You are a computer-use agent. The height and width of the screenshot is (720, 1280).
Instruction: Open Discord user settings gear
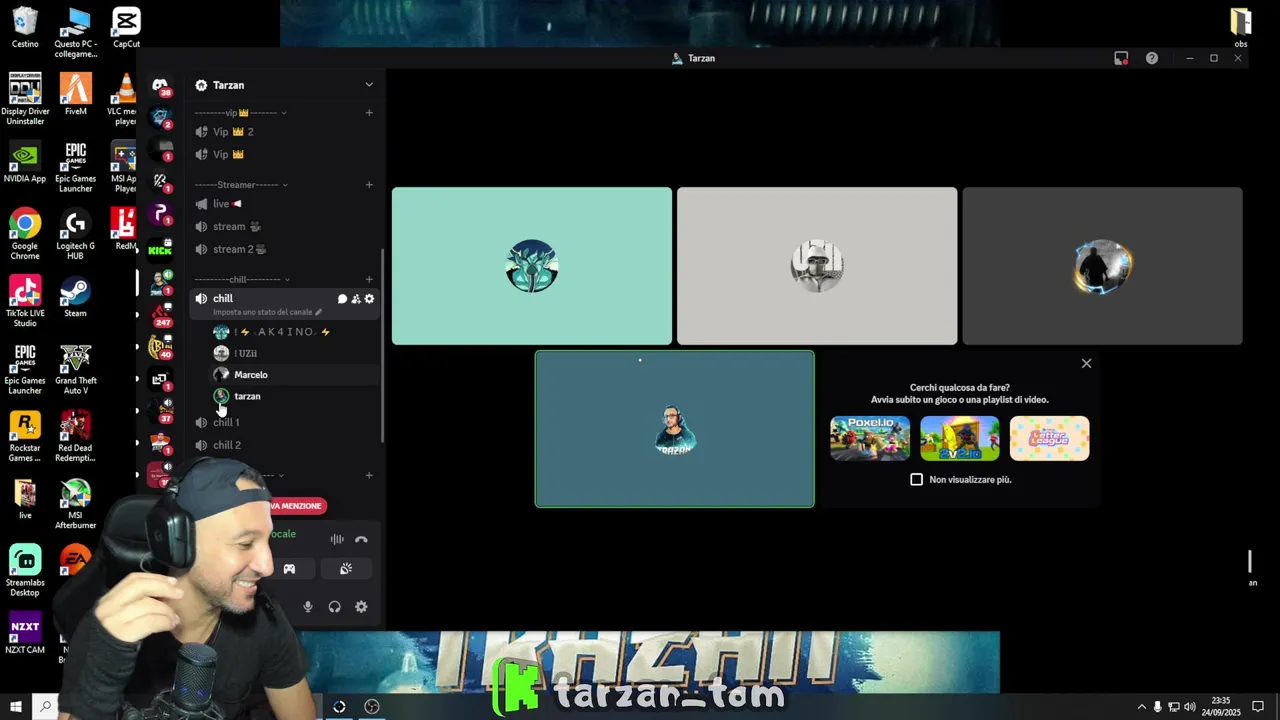coord(361,607)
